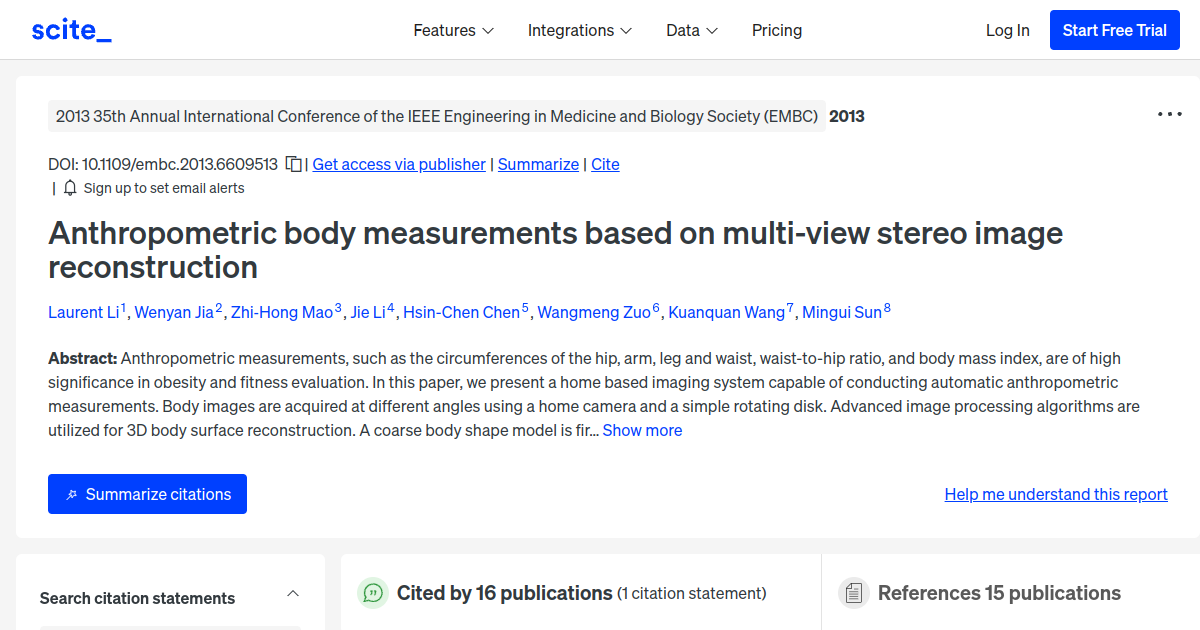Click the conference name banner
The width and height of the screenshot is (1200, 630).
pos(435,115)
